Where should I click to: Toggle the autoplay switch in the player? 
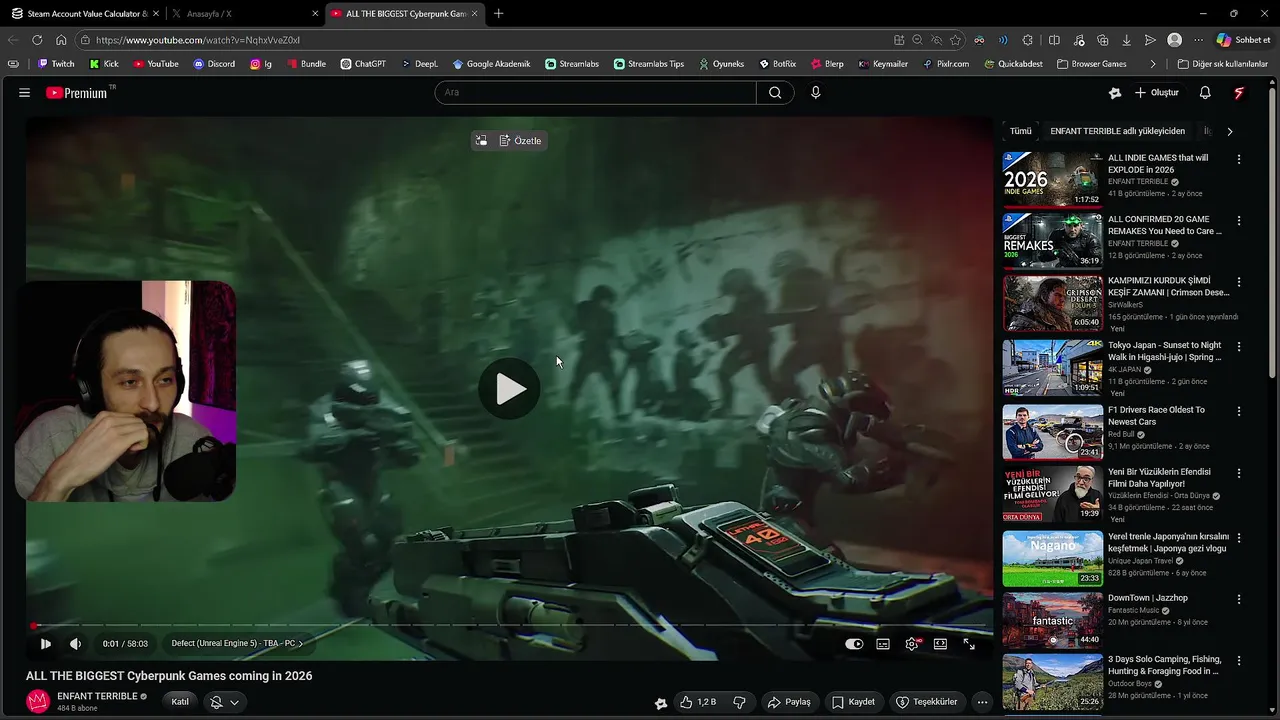(854, 644)
